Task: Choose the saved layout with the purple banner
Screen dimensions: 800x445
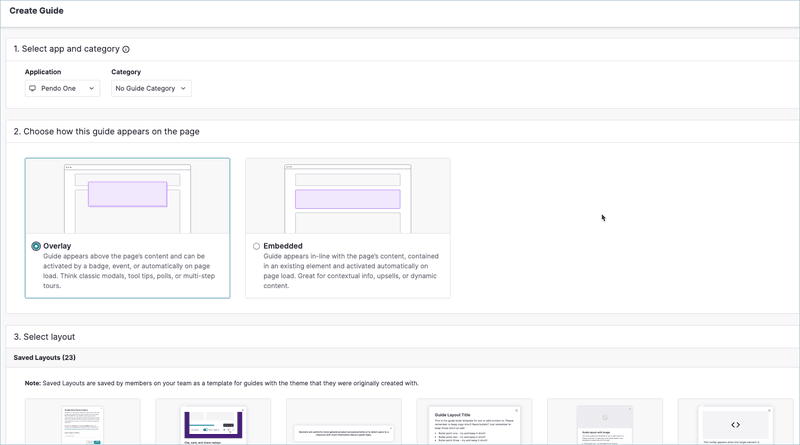Action: click(x=213, y=423)
